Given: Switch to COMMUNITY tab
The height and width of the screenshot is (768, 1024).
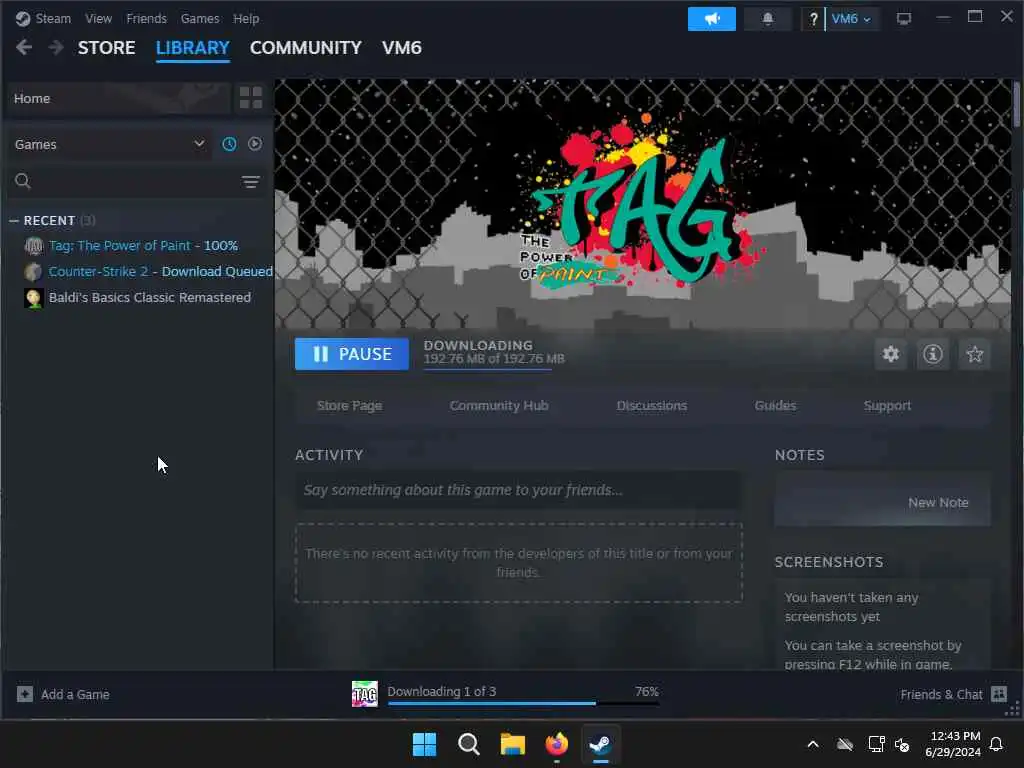Looking at the screenshot, I should tap(306, 48).
